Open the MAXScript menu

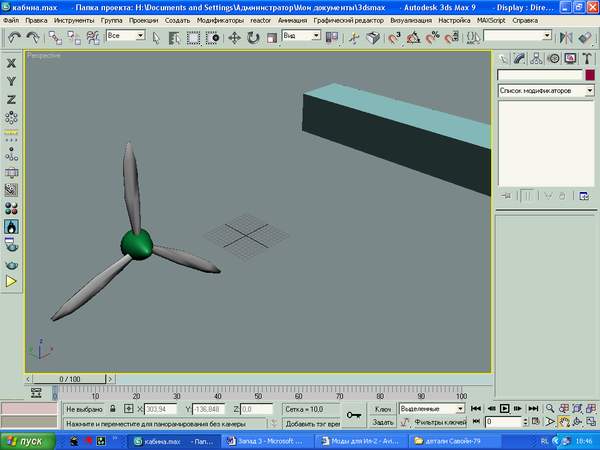491,20
